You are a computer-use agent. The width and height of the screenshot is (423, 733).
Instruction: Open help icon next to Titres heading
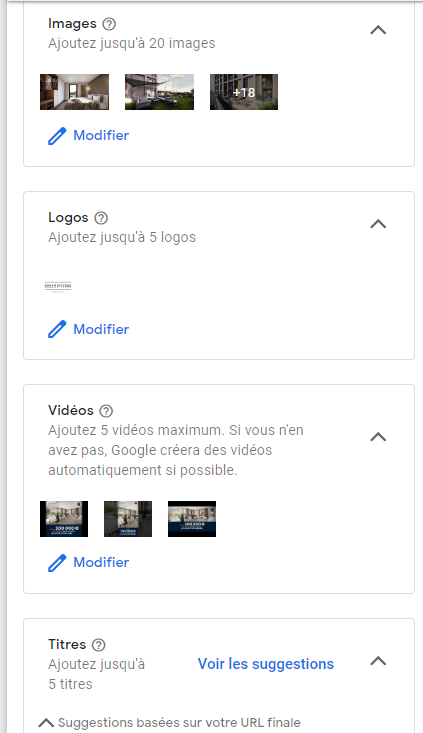click(x=99, y=645)
